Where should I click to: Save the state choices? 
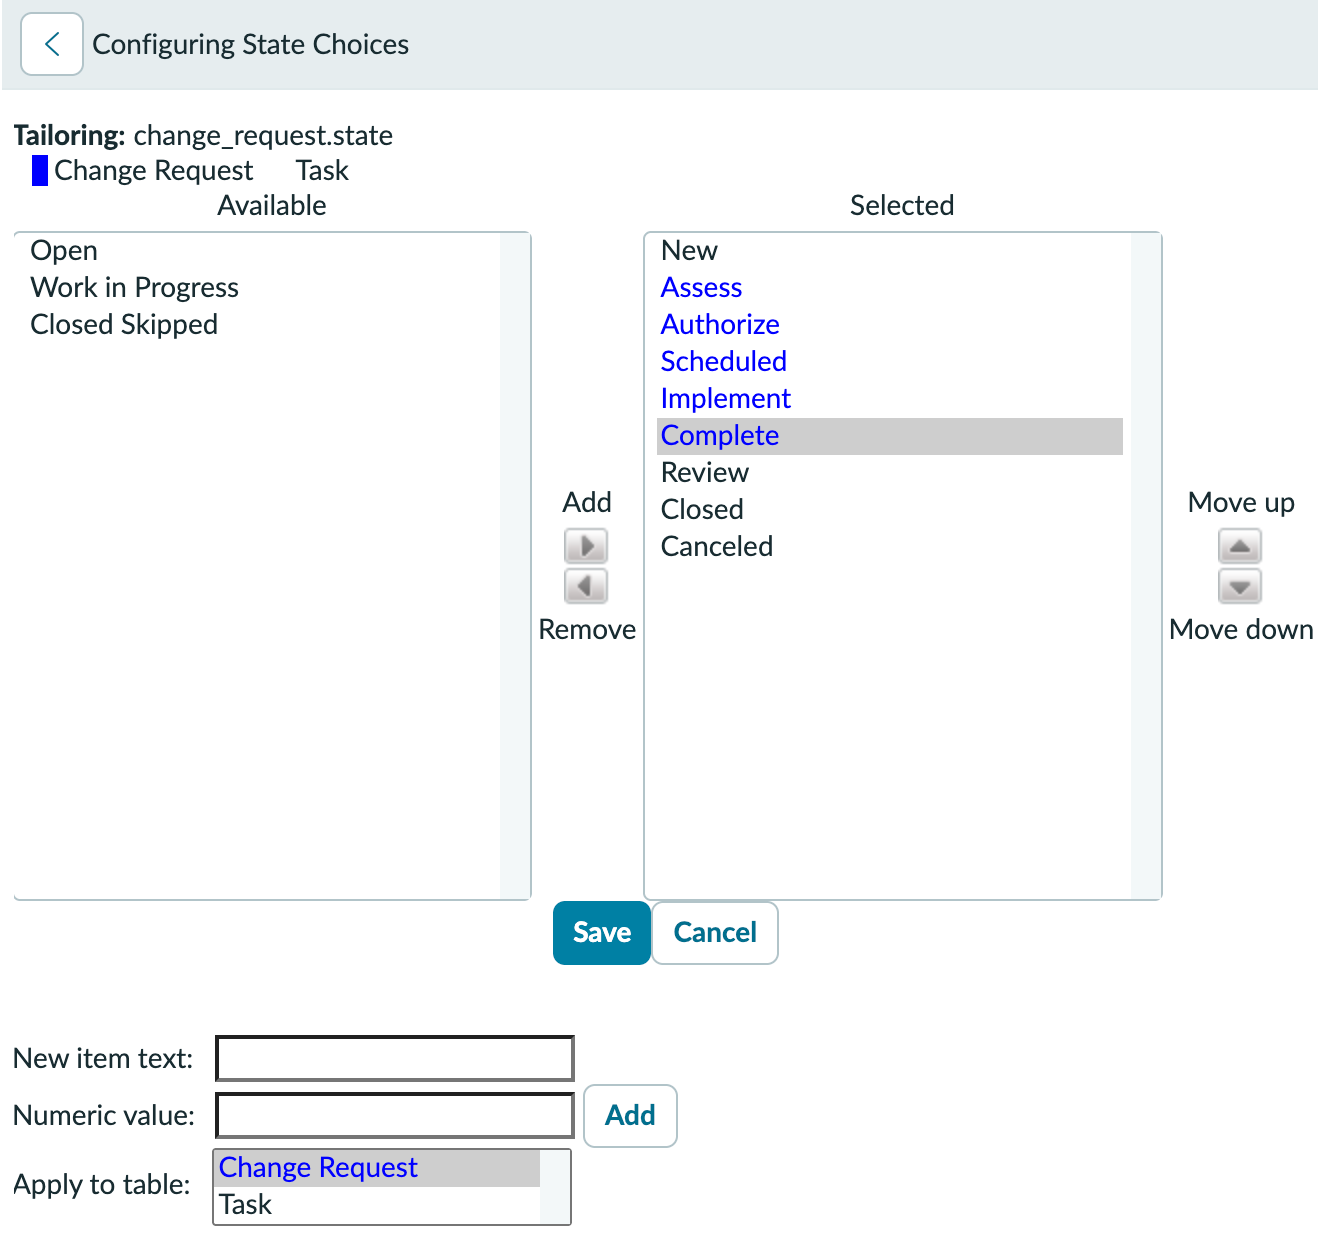click(x=602, y=933)
